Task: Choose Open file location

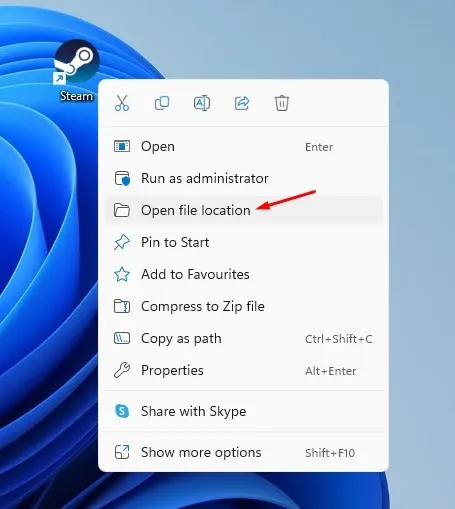Action: pyautogui.click(x=243, y=210)
